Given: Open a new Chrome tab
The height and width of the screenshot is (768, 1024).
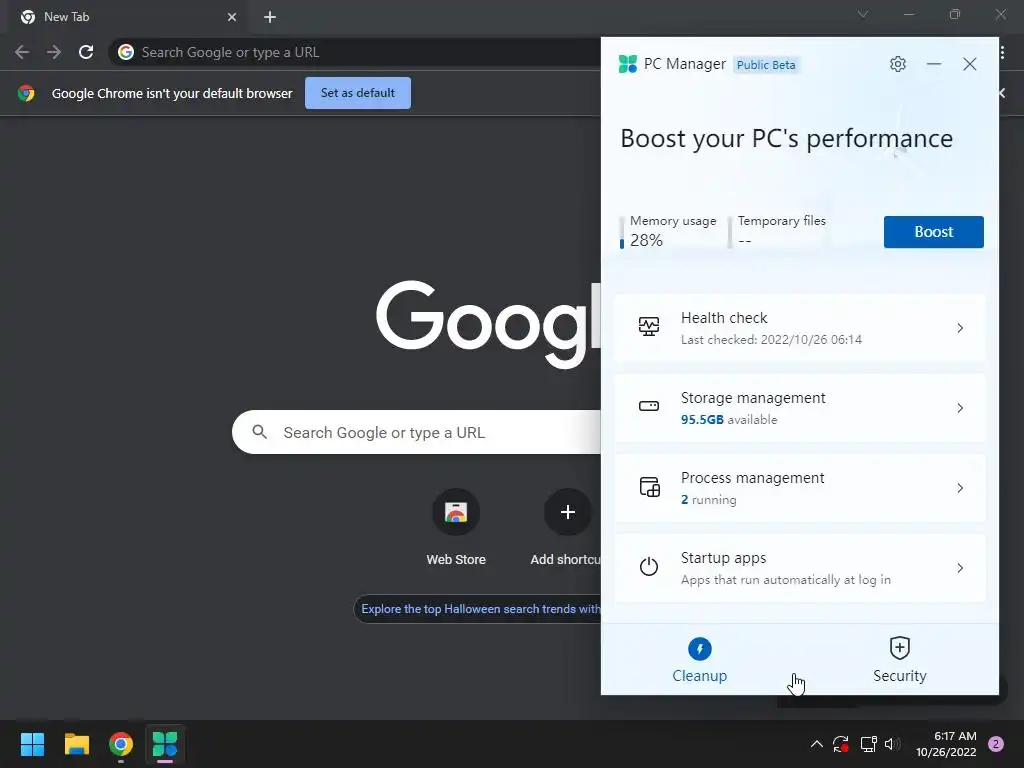Looking at the screenshot, I should 270,17.
